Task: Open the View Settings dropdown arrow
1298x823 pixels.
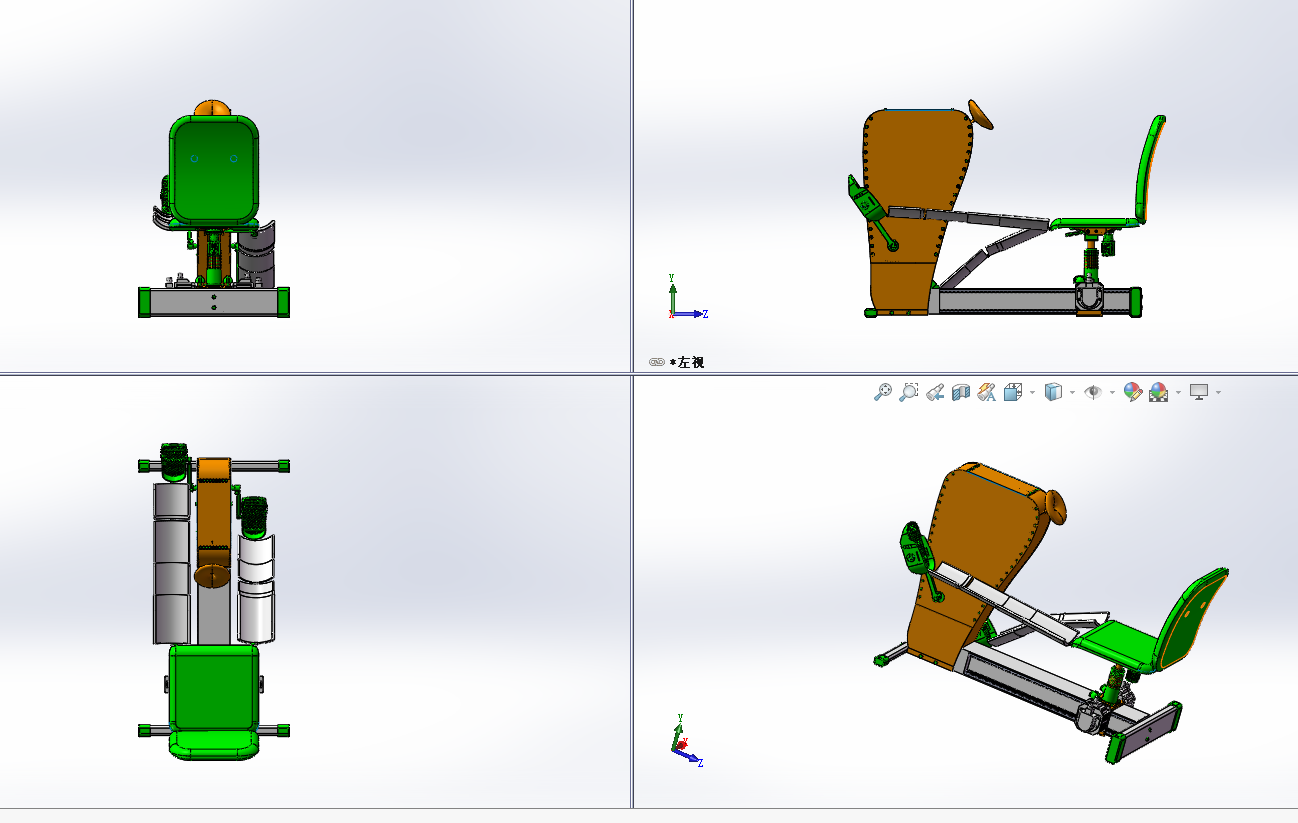Action: coord(1218,392)
